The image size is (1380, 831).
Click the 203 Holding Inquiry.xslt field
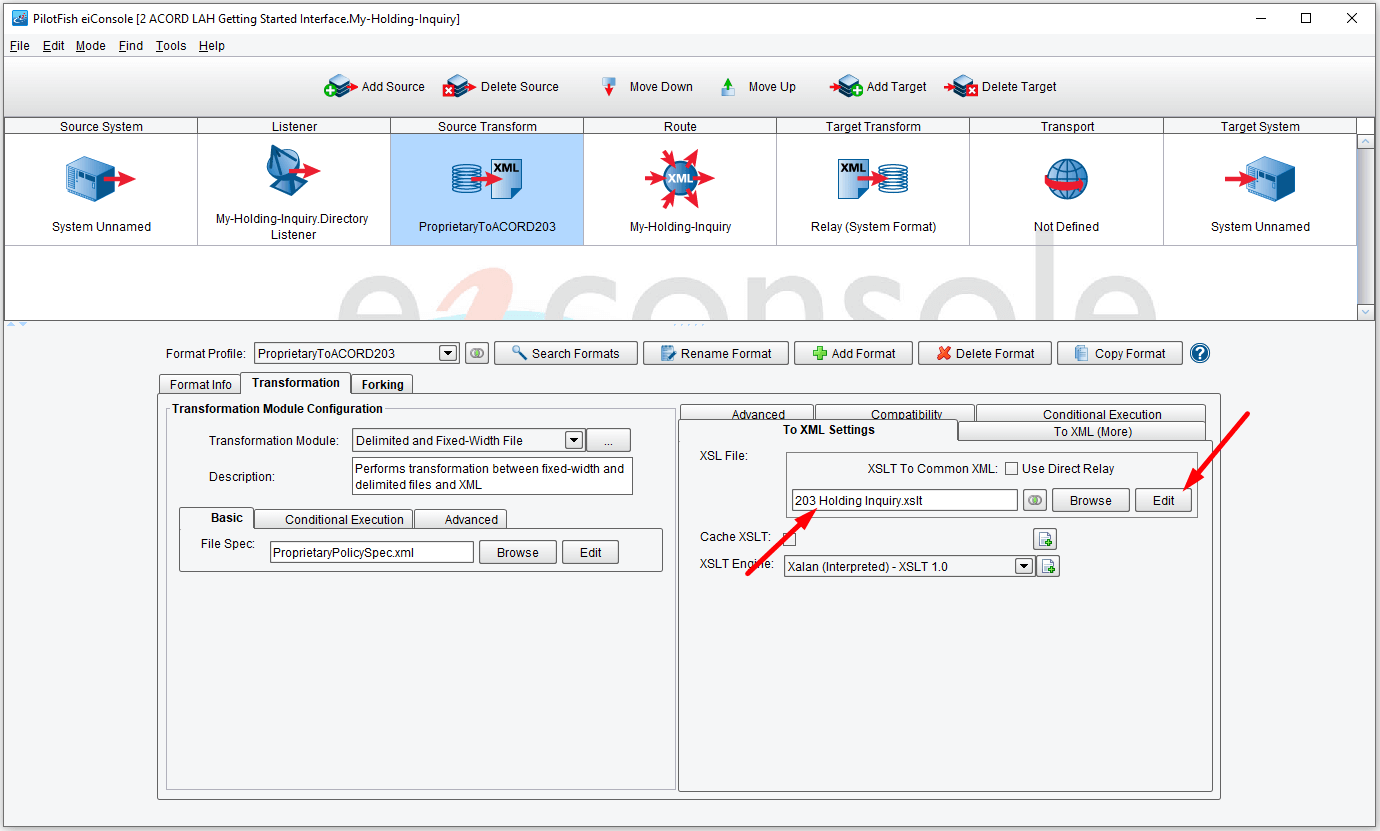point(905,500)
